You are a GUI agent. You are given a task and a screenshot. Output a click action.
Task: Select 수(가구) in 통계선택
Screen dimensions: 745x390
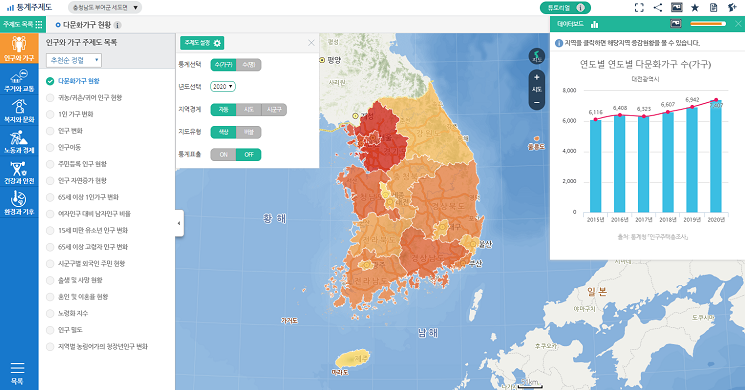pyautogui.click(x=223, y=65)
